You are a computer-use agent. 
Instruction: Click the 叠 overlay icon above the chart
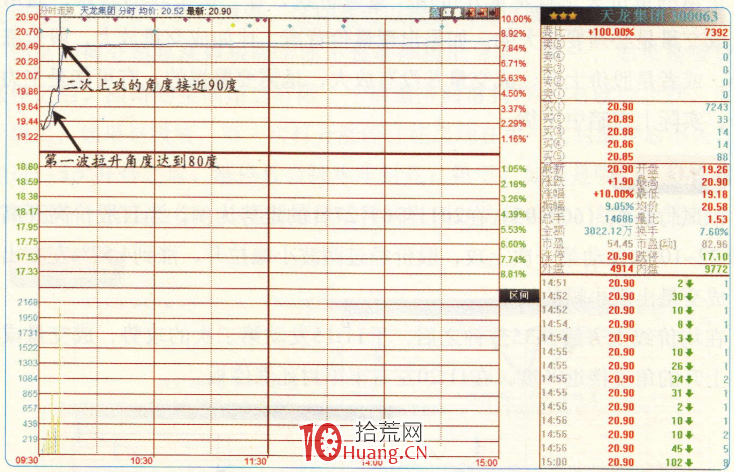[435, 13]
